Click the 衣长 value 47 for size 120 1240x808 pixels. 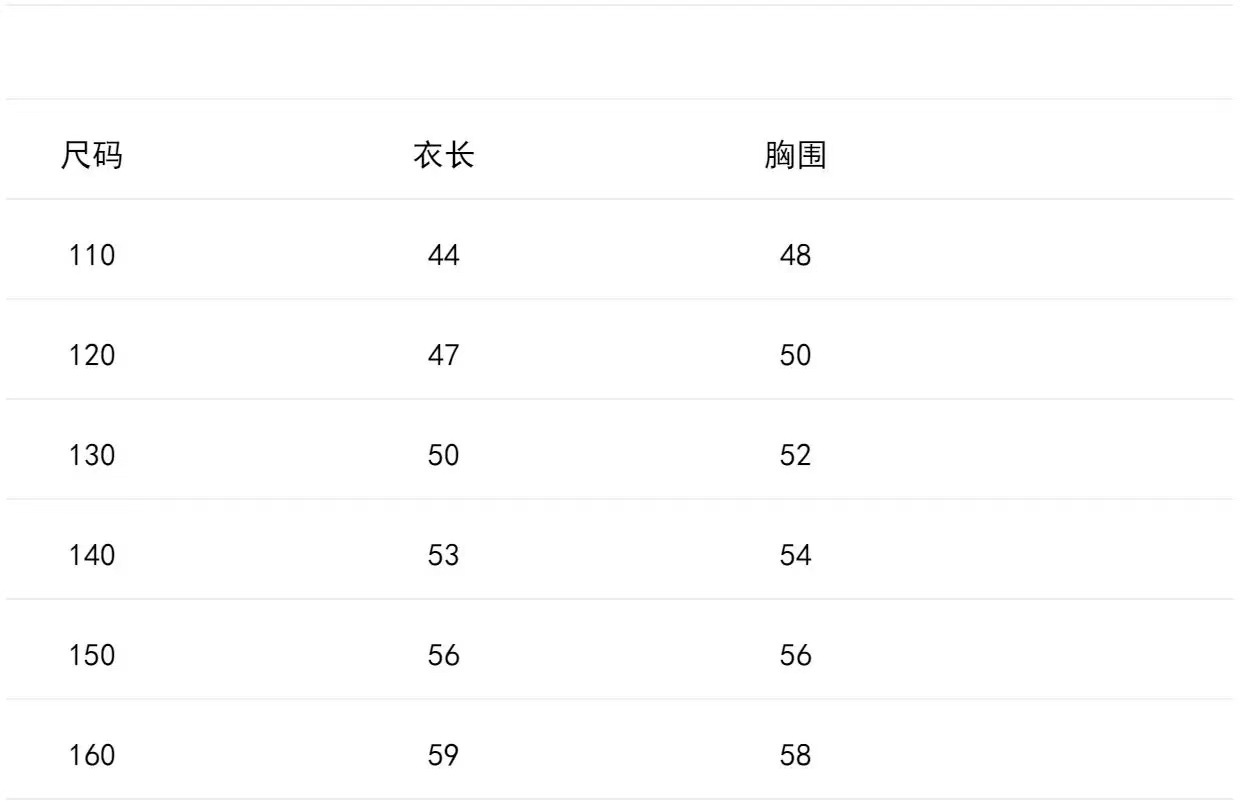click(443, 356)
